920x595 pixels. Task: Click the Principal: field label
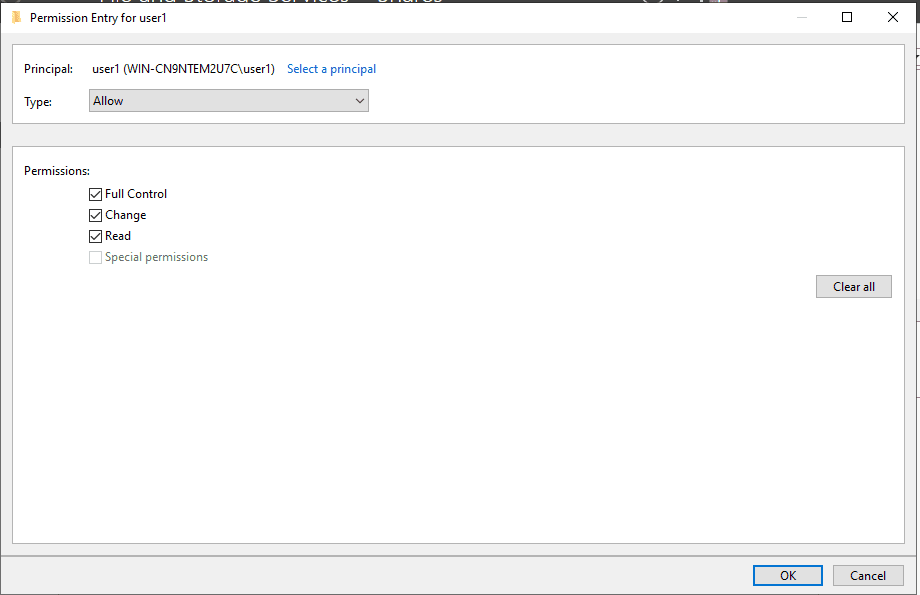click(49, 69)
